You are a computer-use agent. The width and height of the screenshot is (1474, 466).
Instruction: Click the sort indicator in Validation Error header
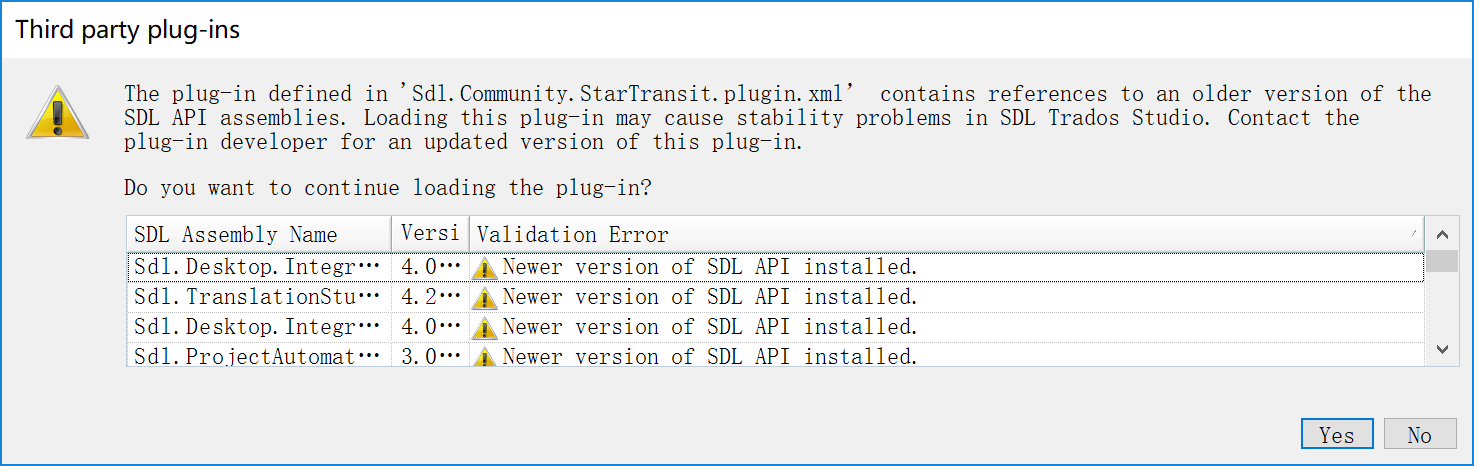(x=1414, y=232)
